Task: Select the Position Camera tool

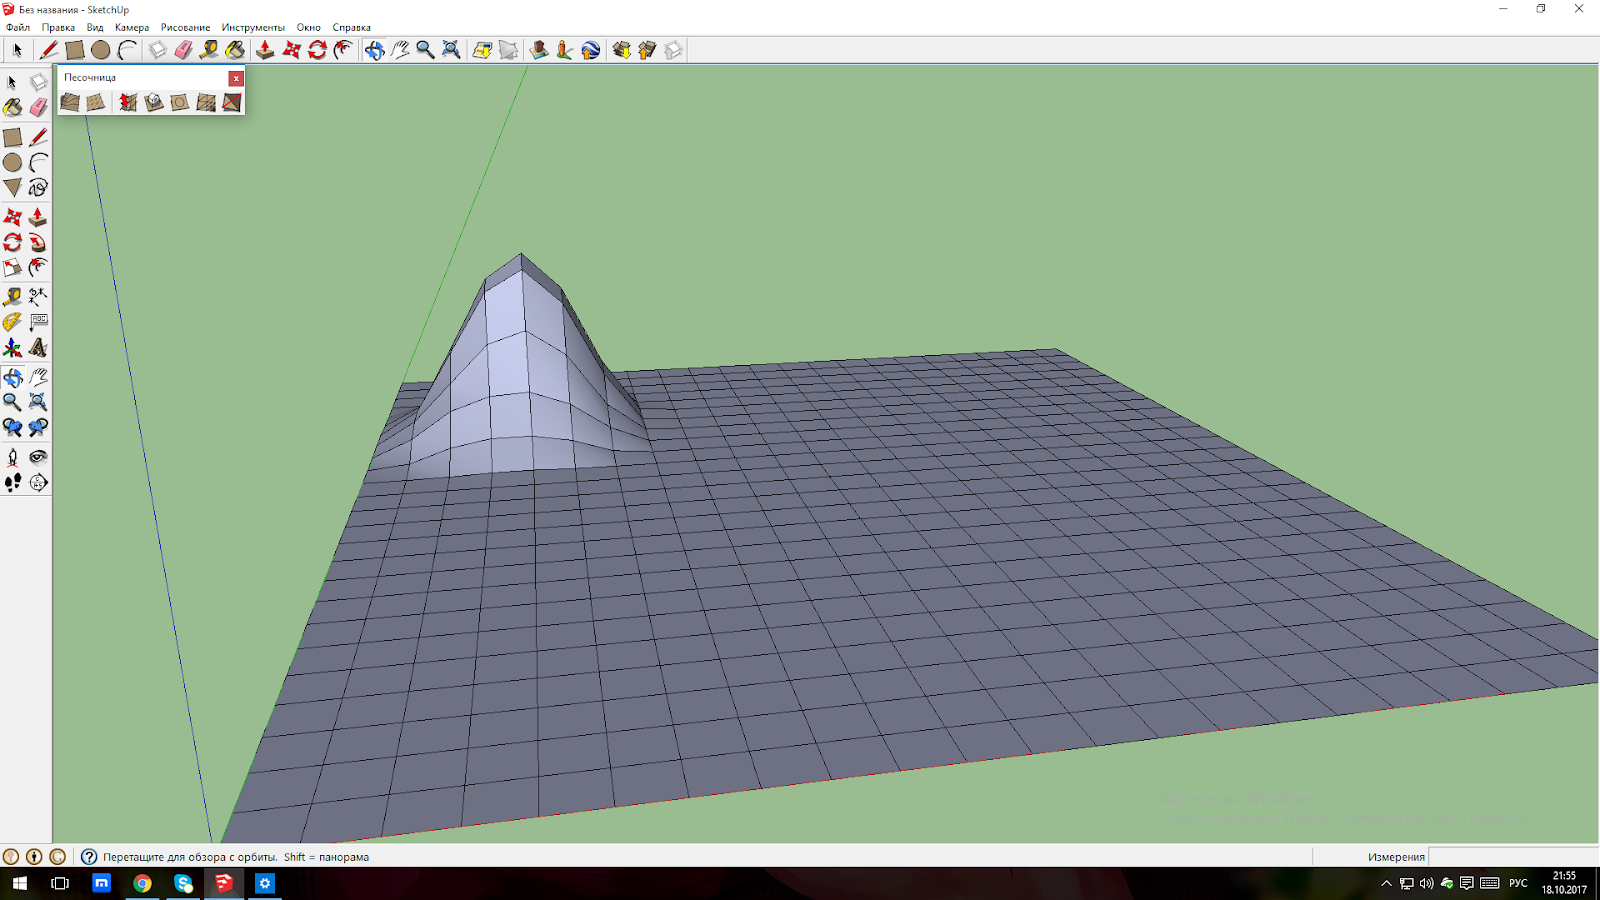Action: (12, 457)
